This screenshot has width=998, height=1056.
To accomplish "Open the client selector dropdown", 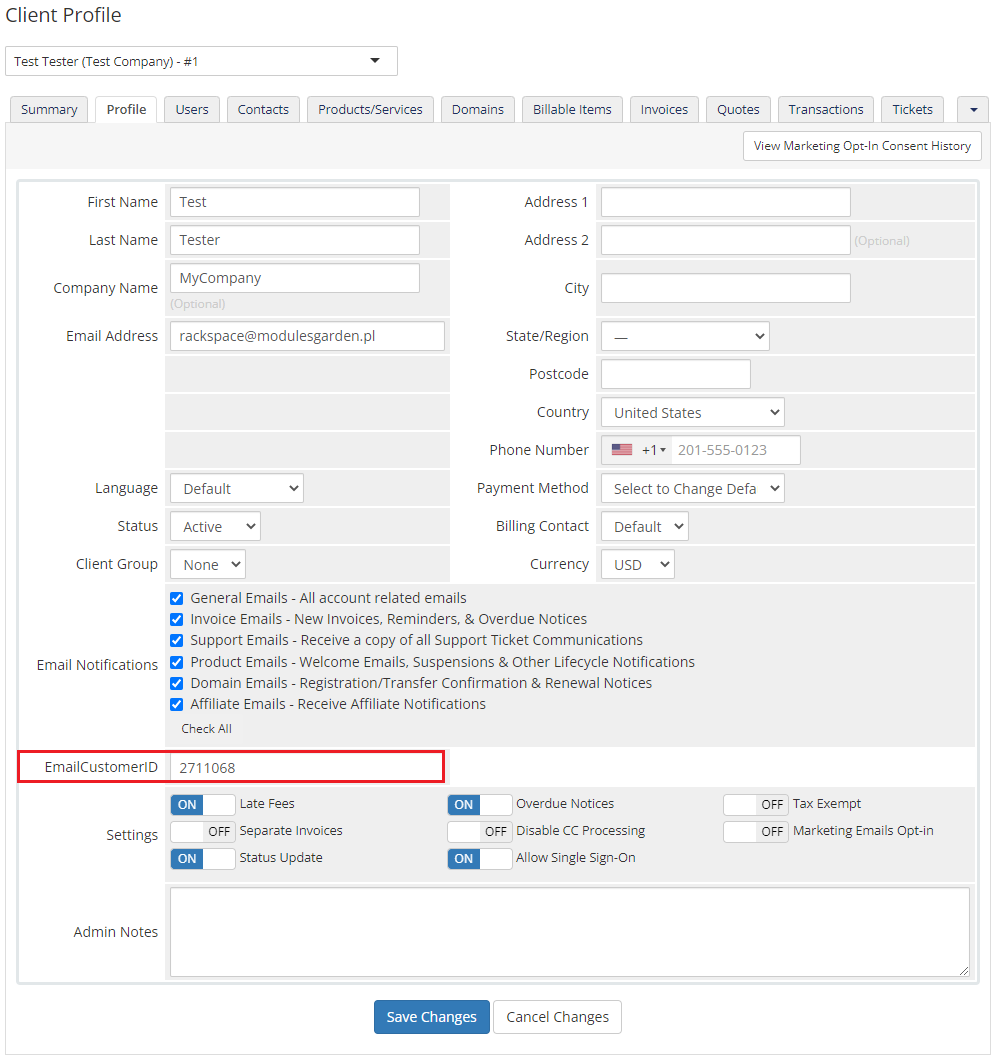I will [x=201, y=61].
